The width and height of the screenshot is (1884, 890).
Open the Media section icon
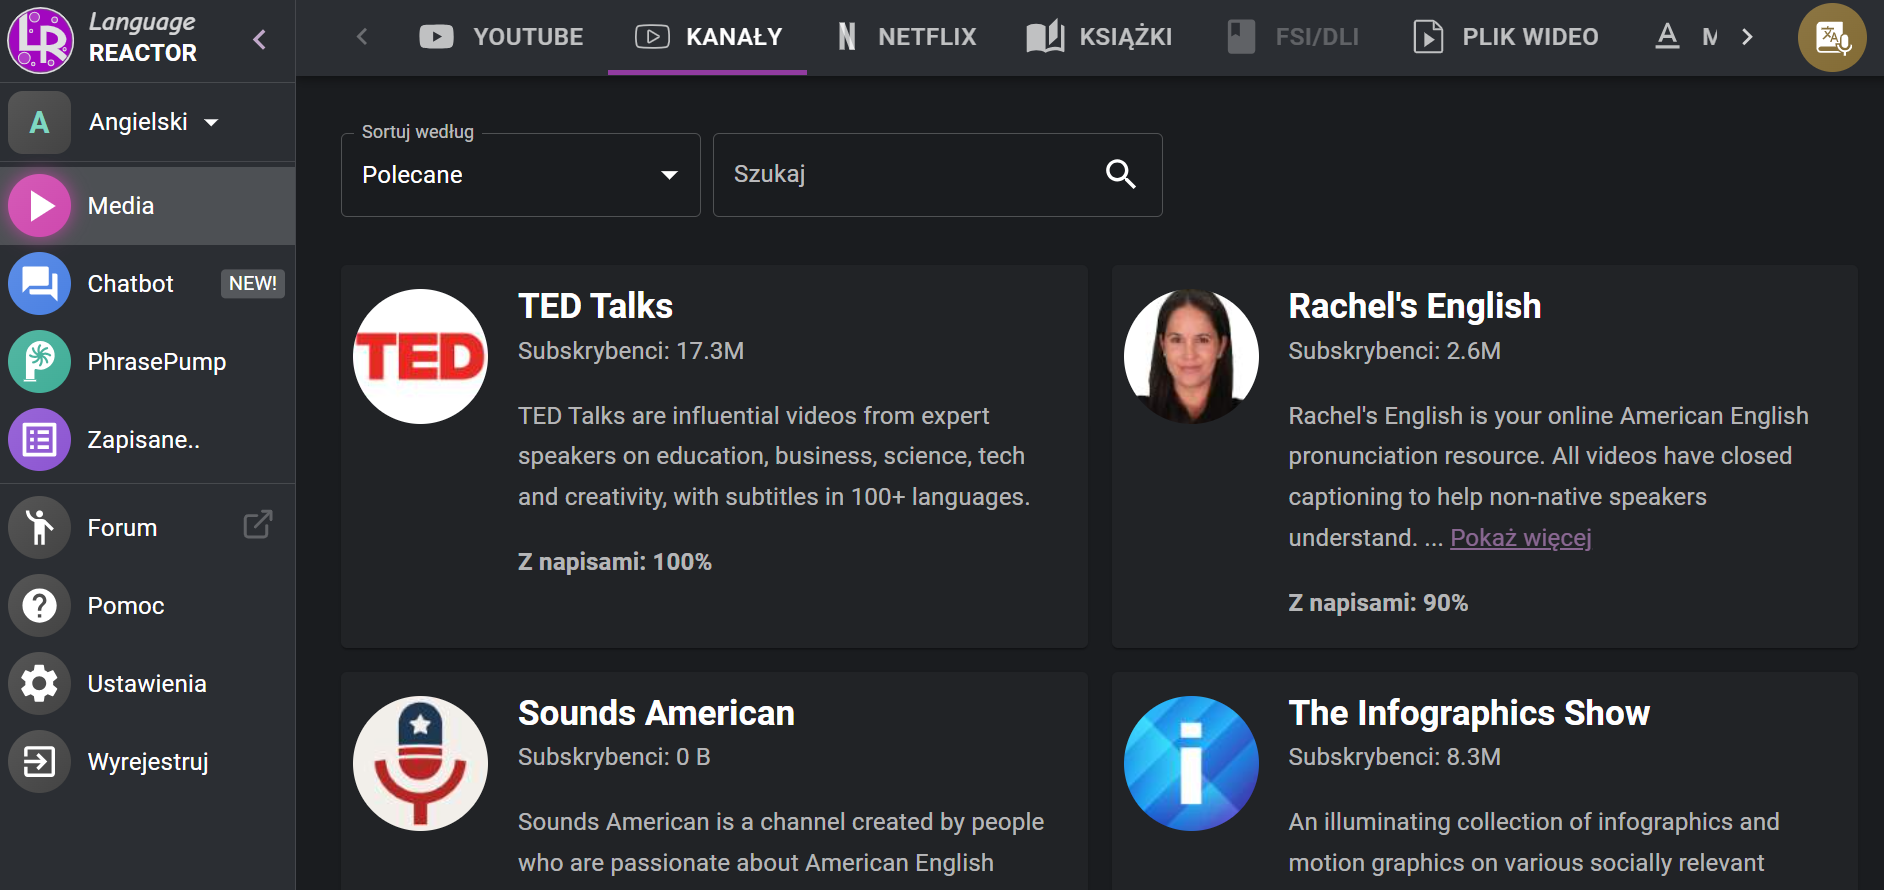click(x=40, y=206)
